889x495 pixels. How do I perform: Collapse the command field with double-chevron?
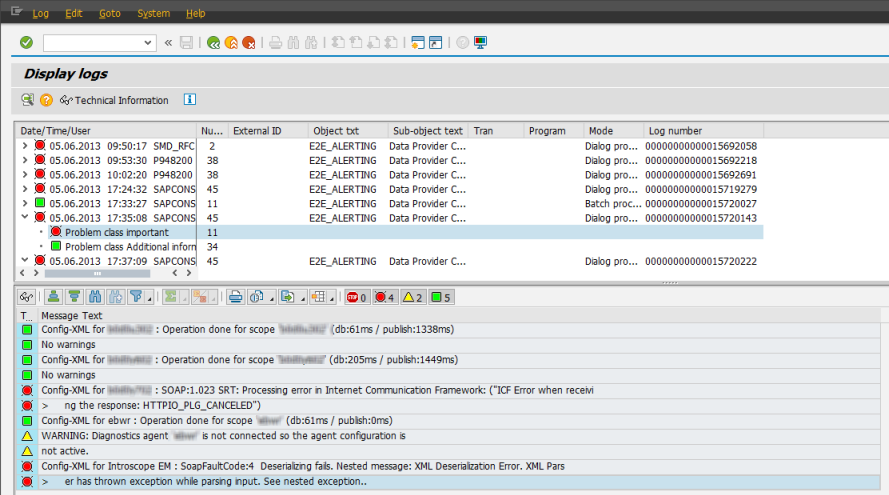pos(168,43)
